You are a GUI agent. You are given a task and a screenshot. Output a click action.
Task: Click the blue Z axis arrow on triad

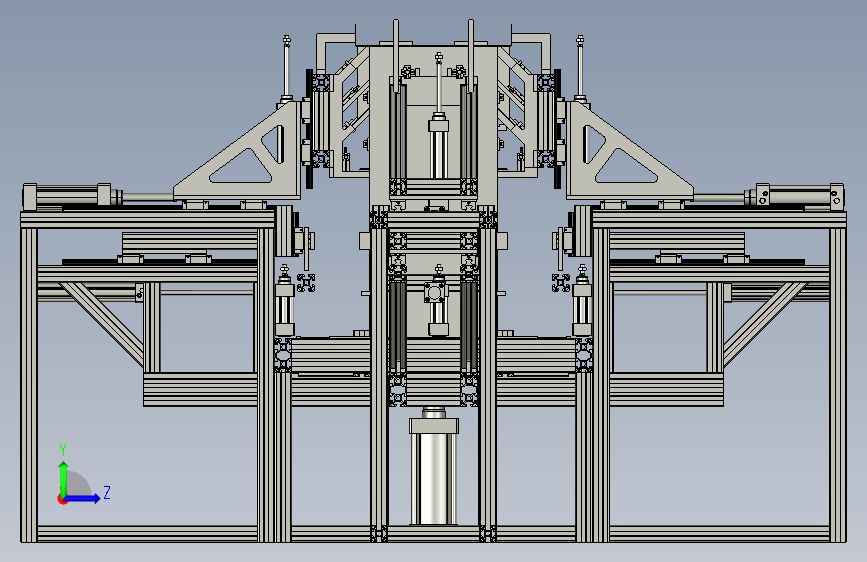pyautogui.click(x=83, y=498)
